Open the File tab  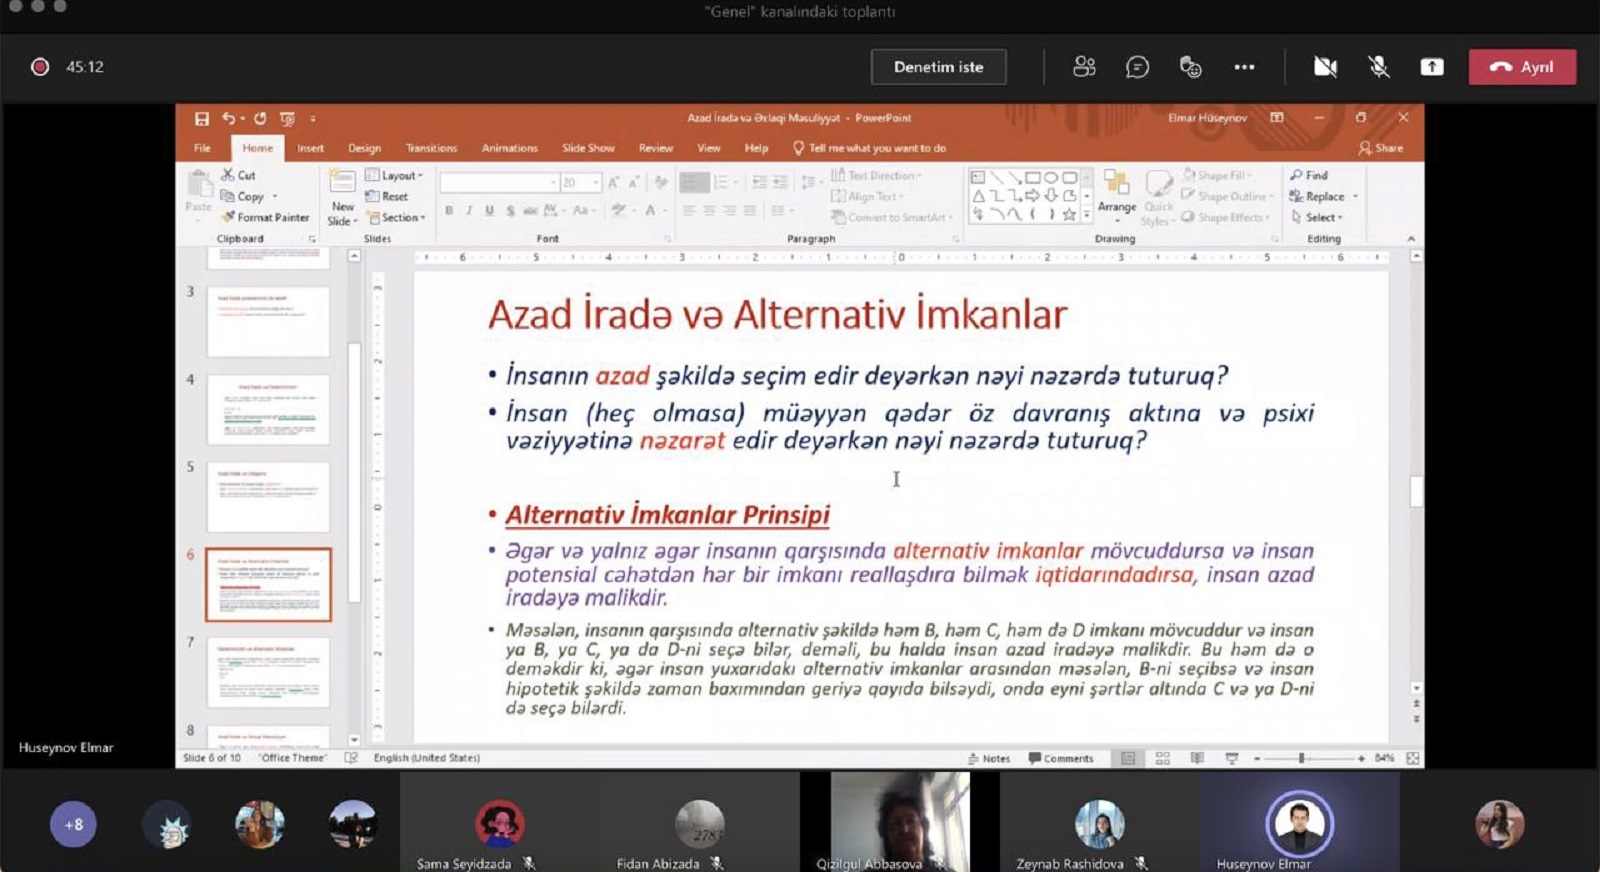coord(202,148)
